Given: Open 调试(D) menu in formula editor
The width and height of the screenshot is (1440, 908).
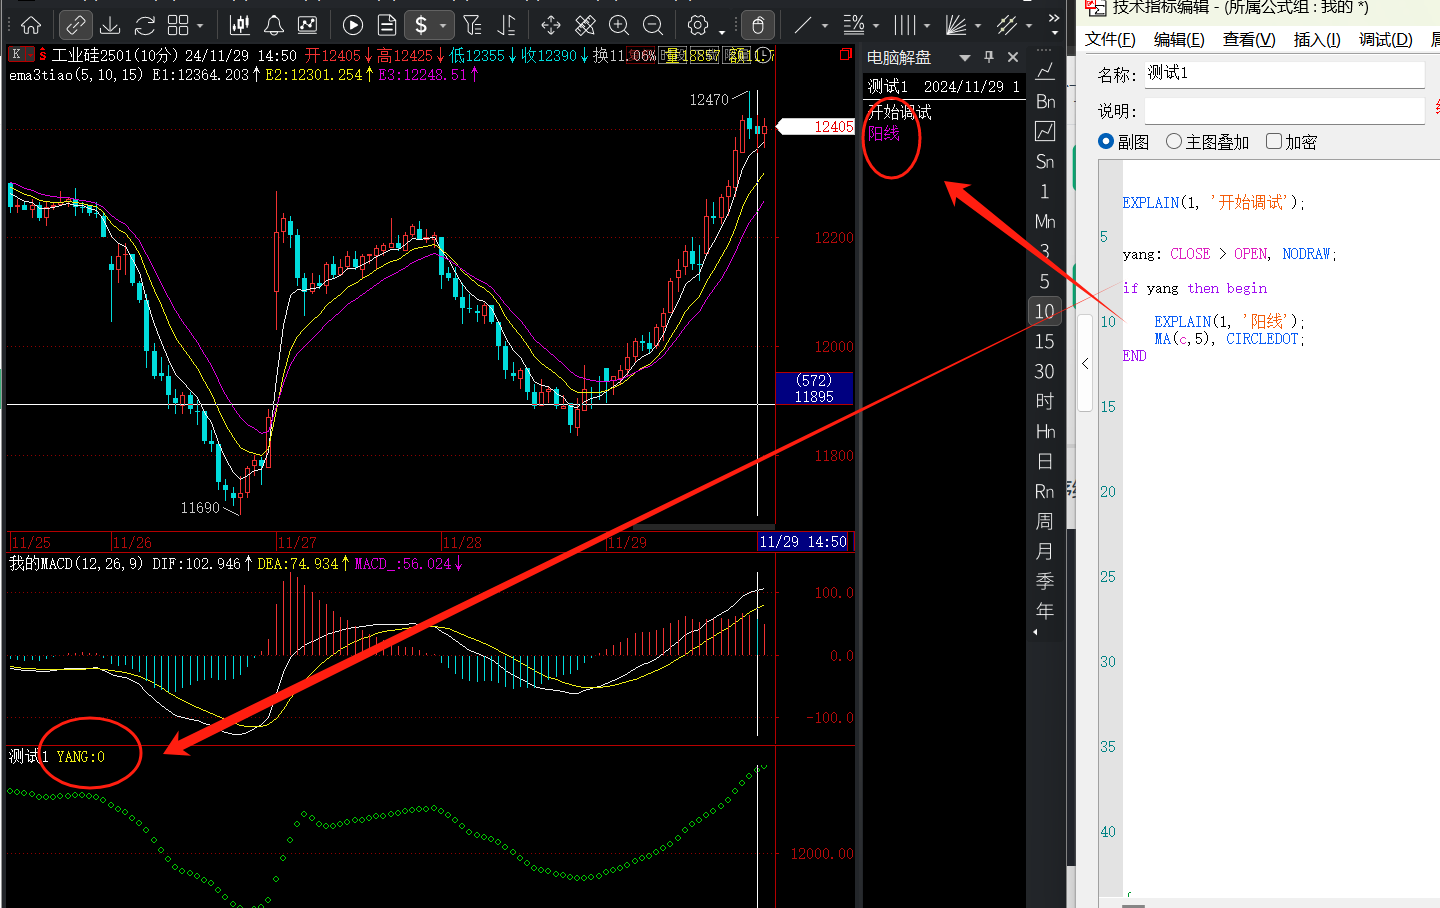Looking at the screenshot, I should pos(1386,40).
